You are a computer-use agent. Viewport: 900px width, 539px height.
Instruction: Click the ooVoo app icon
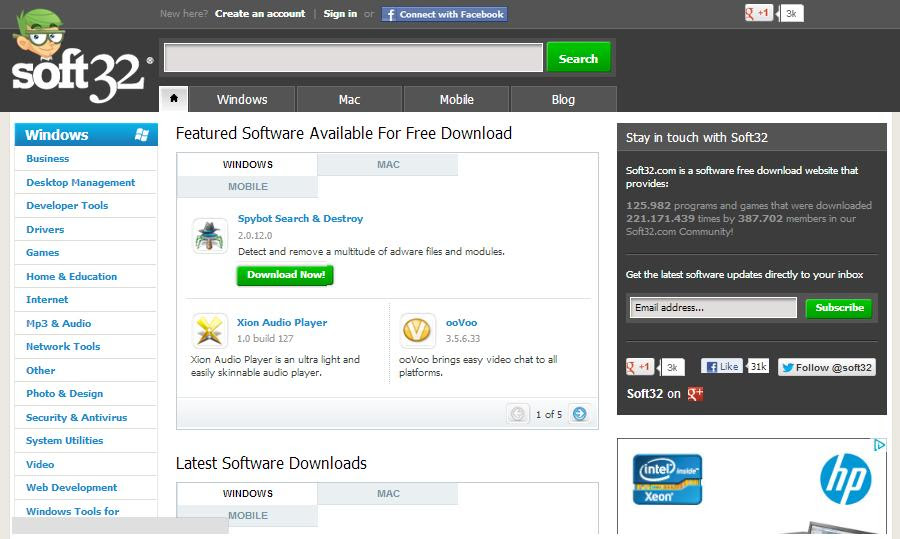pos(417,331)
